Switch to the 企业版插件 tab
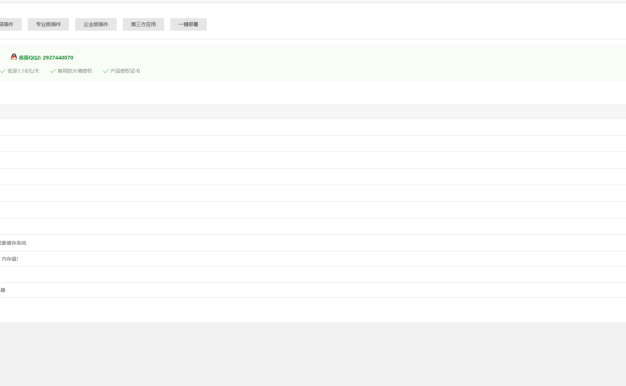Viewport: 626px width, 386px height. click(x=96, y=24)
